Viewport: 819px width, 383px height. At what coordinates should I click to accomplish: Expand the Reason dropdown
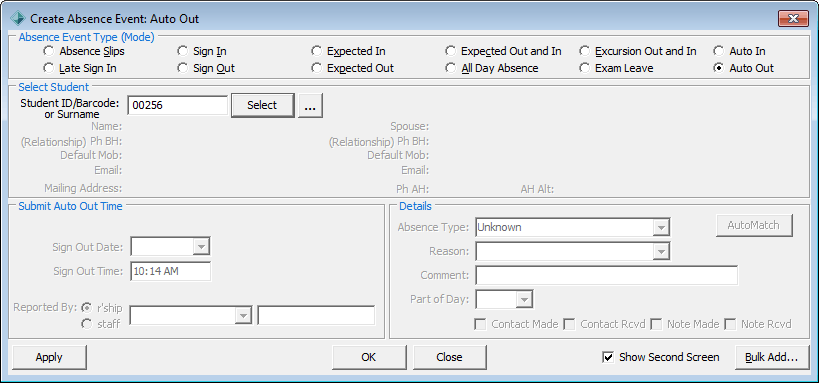(661, 251)
